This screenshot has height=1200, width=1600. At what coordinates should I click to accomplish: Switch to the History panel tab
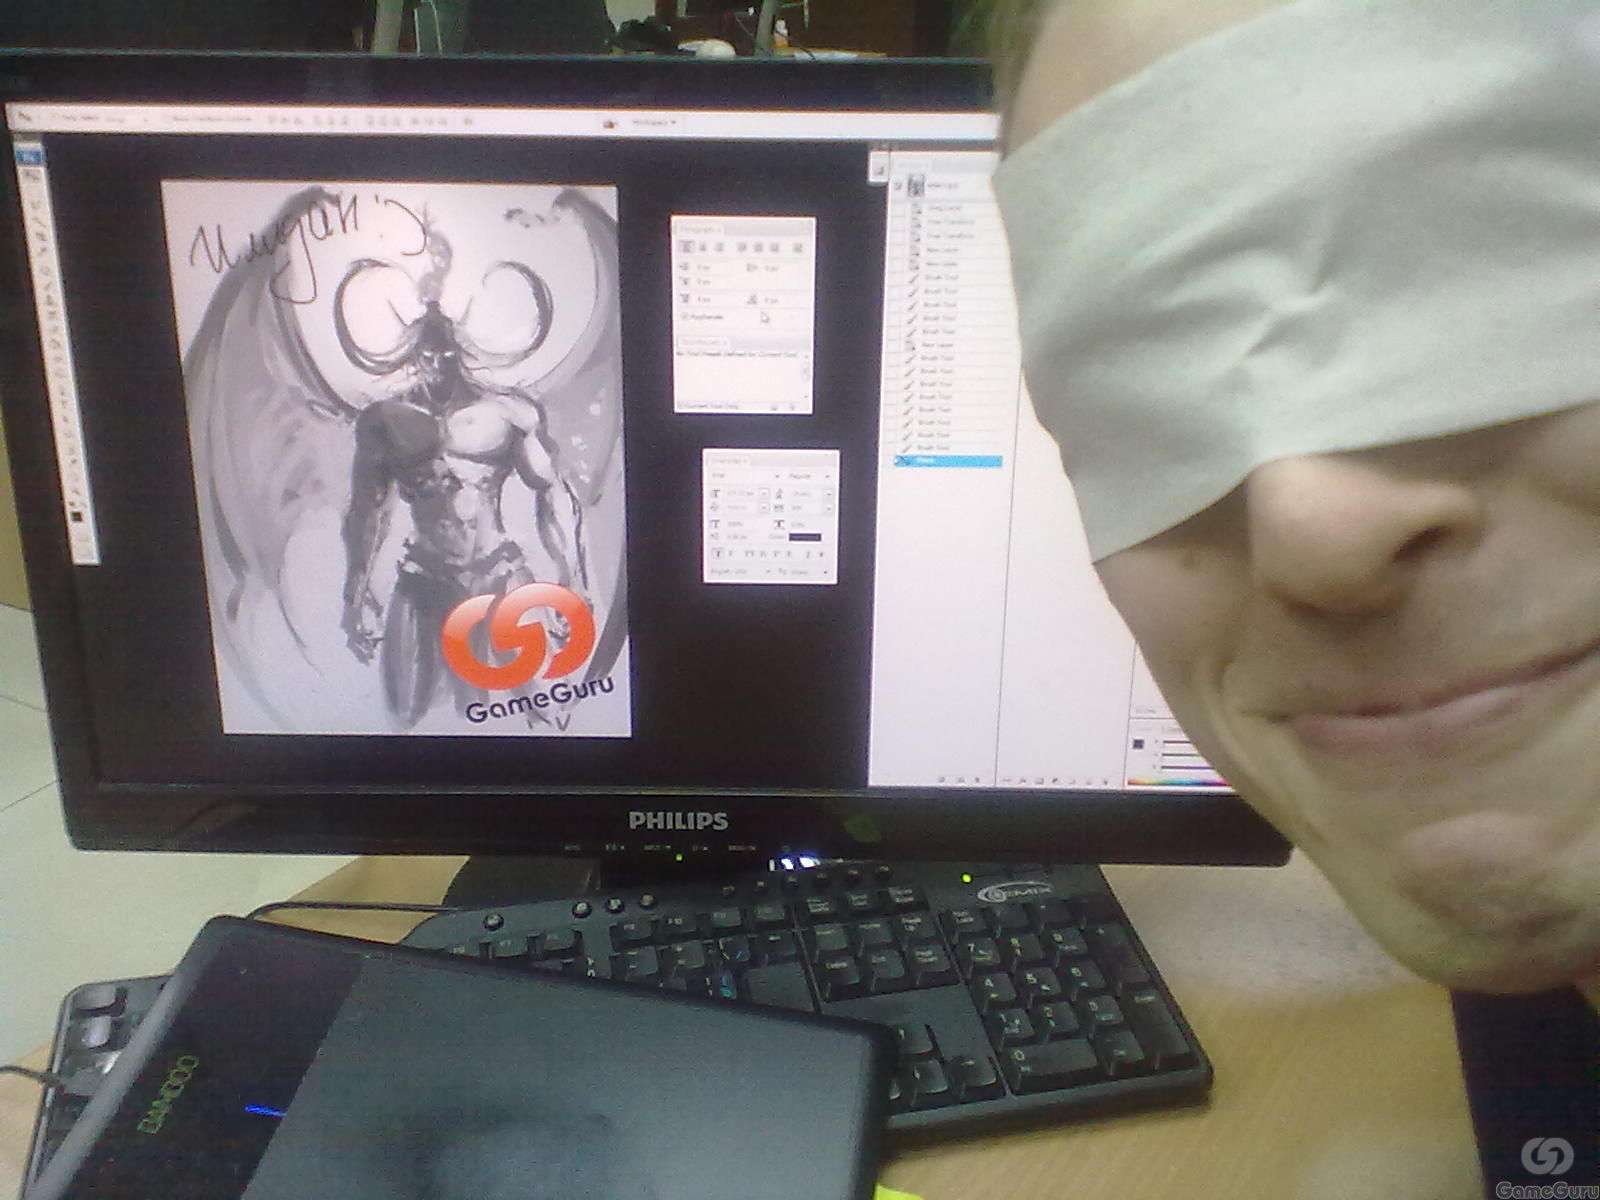coord(911,167)
